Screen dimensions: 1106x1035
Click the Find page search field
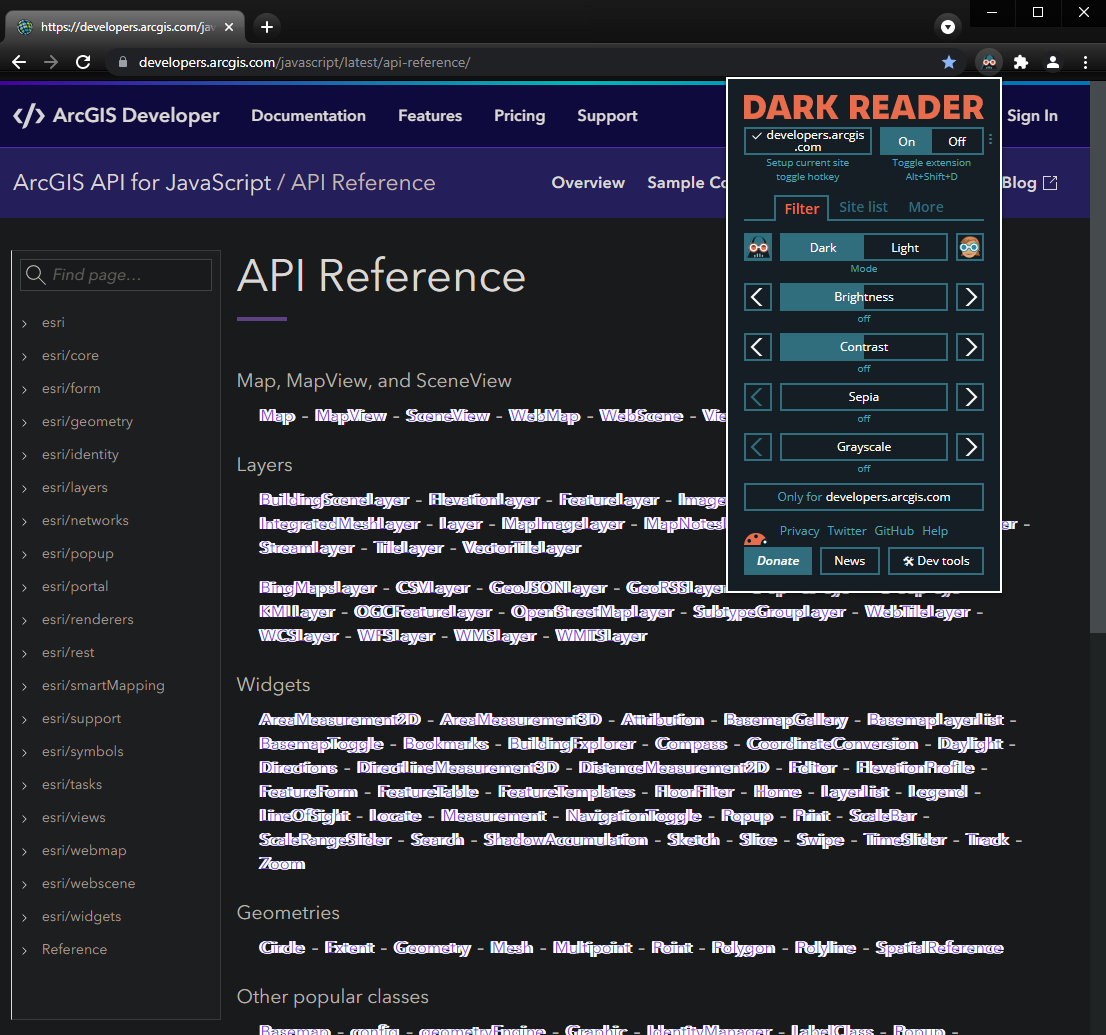pyautogui.click(x=116, y=274)
